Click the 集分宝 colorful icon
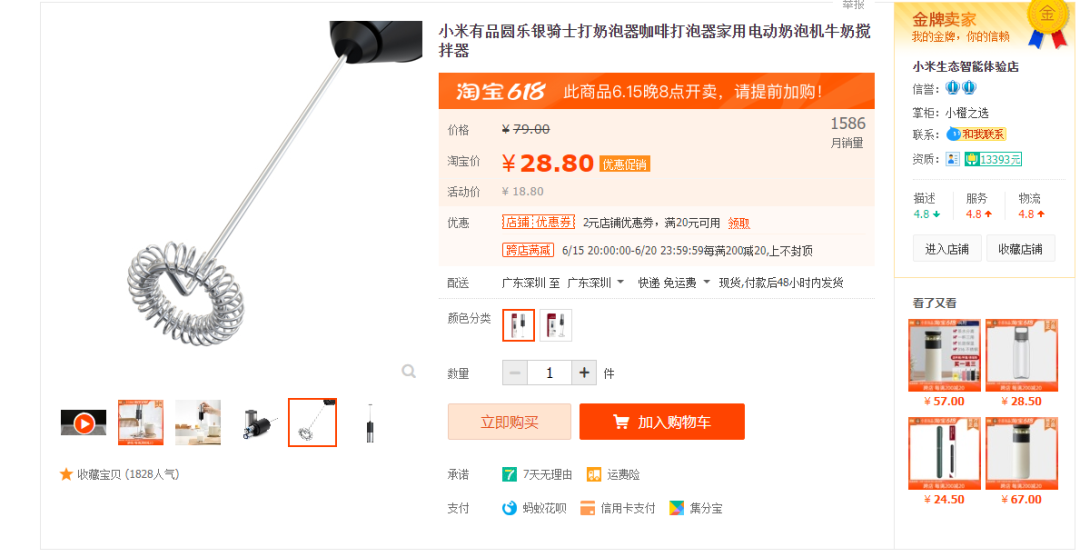This screenshot has width=1080, height=557. coord(676,508)
